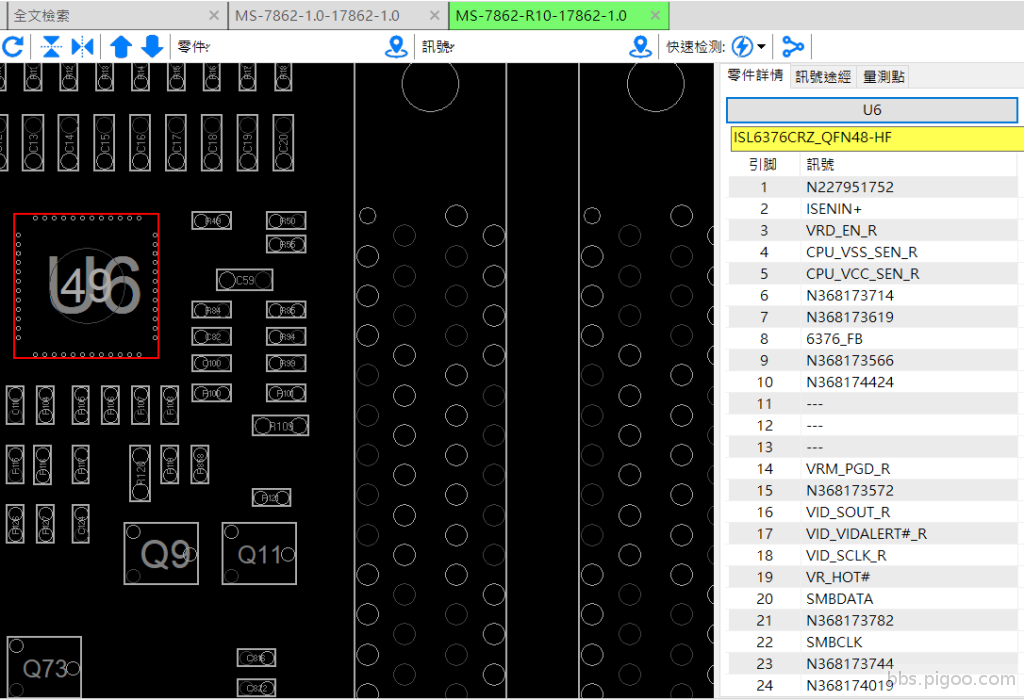Click the lightning quick-detect icon
This screenshot has width=1024, height=700.
coord(742,47)
